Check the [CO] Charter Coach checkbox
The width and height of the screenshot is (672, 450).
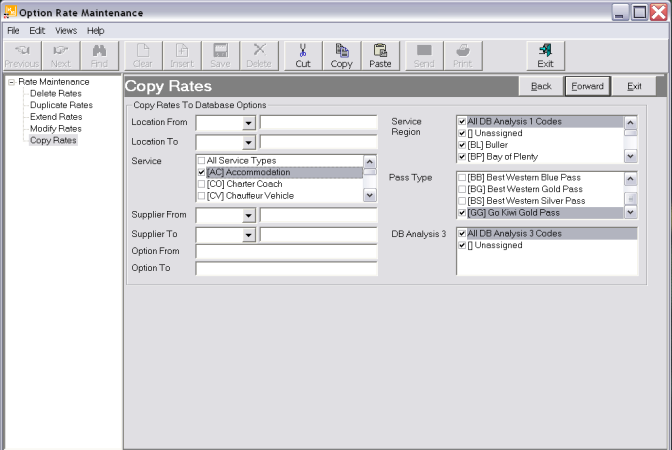201,184
